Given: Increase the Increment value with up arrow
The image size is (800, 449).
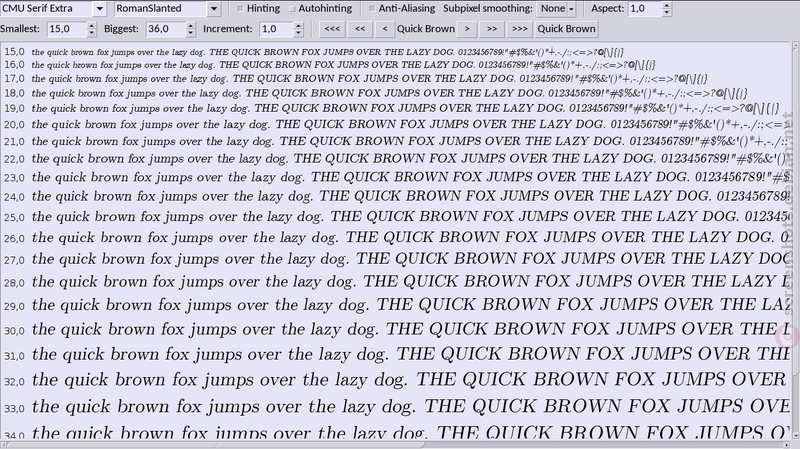Looking at the screenshot, I should point(299,26).
